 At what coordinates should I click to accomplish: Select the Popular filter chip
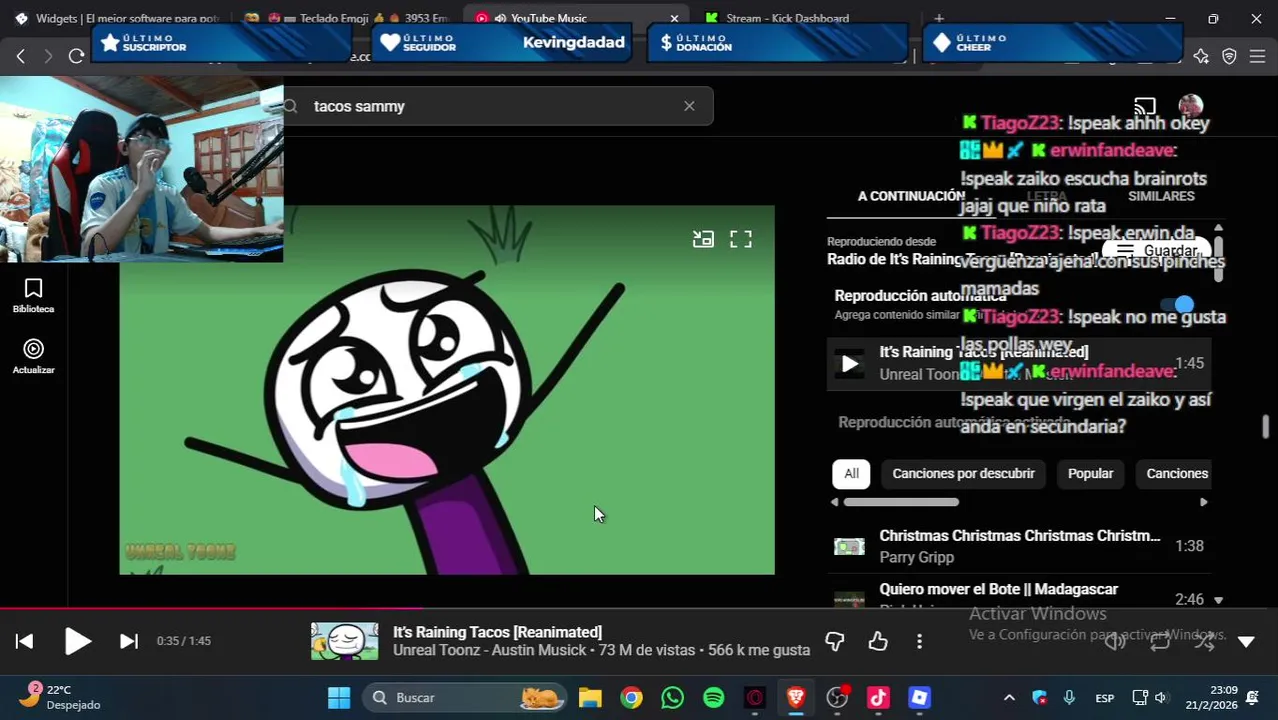[x=1090, y=473]
